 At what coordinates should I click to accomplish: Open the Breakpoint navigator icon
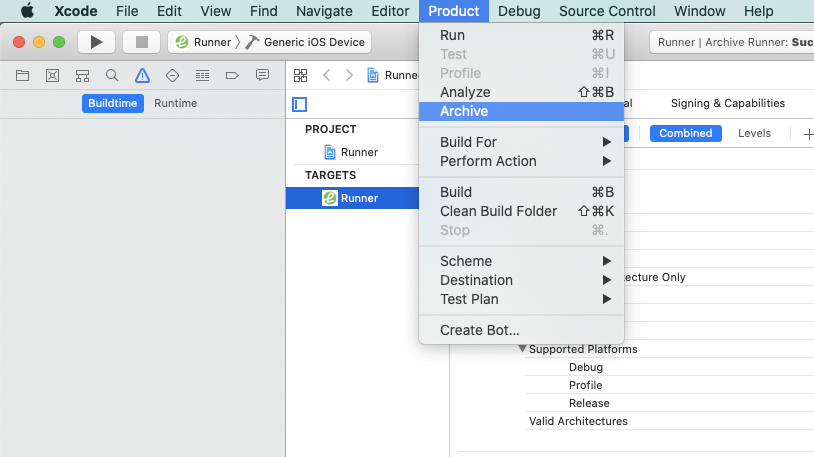232,75
